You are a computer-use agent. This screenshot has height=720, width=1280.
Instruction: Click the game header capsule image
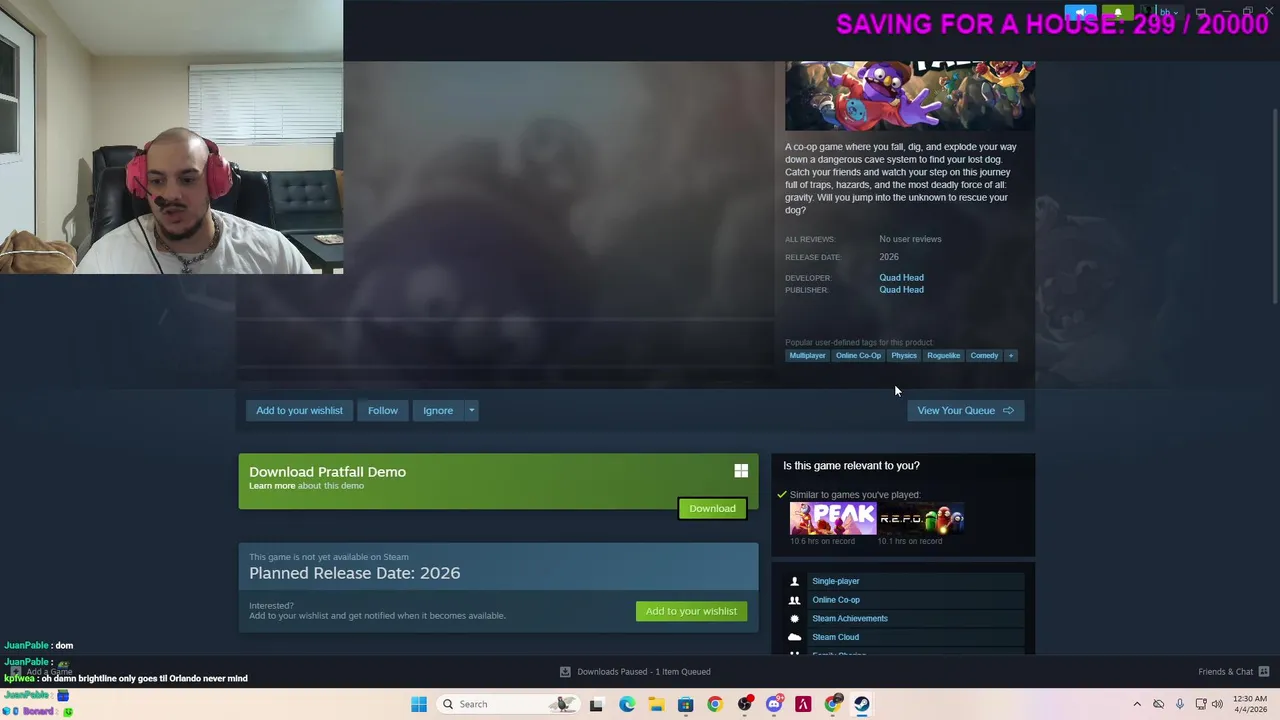pyautogui.click(x=910, y=96)
